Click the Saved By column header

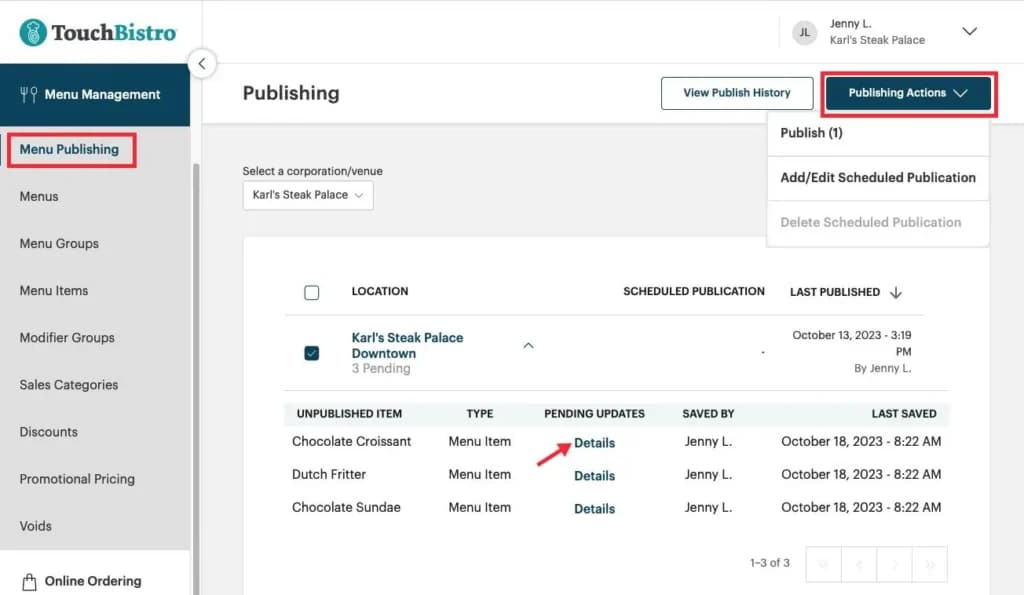708,413
